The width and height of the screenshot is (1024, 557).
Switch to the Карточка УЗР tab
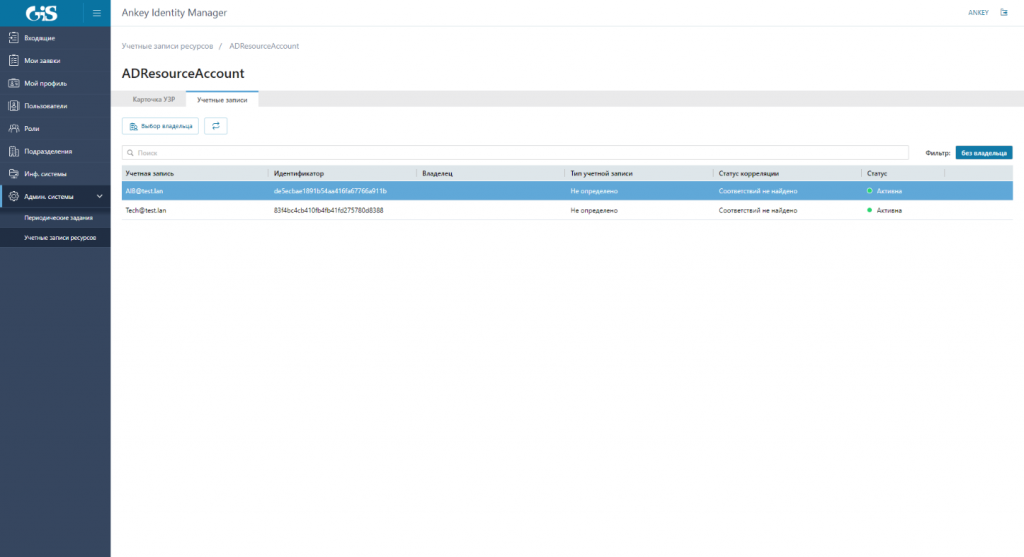coord(153,99)
